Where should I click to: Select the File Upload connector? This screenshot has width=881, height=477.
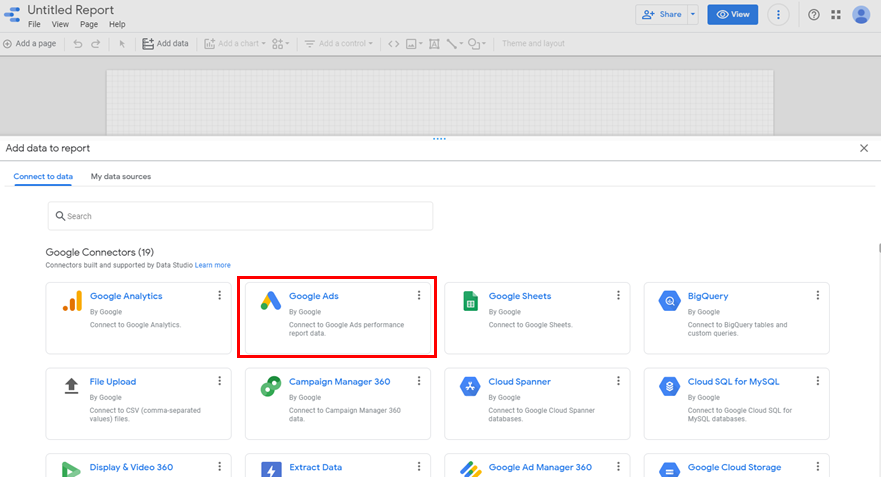click(x=138, y=403)
